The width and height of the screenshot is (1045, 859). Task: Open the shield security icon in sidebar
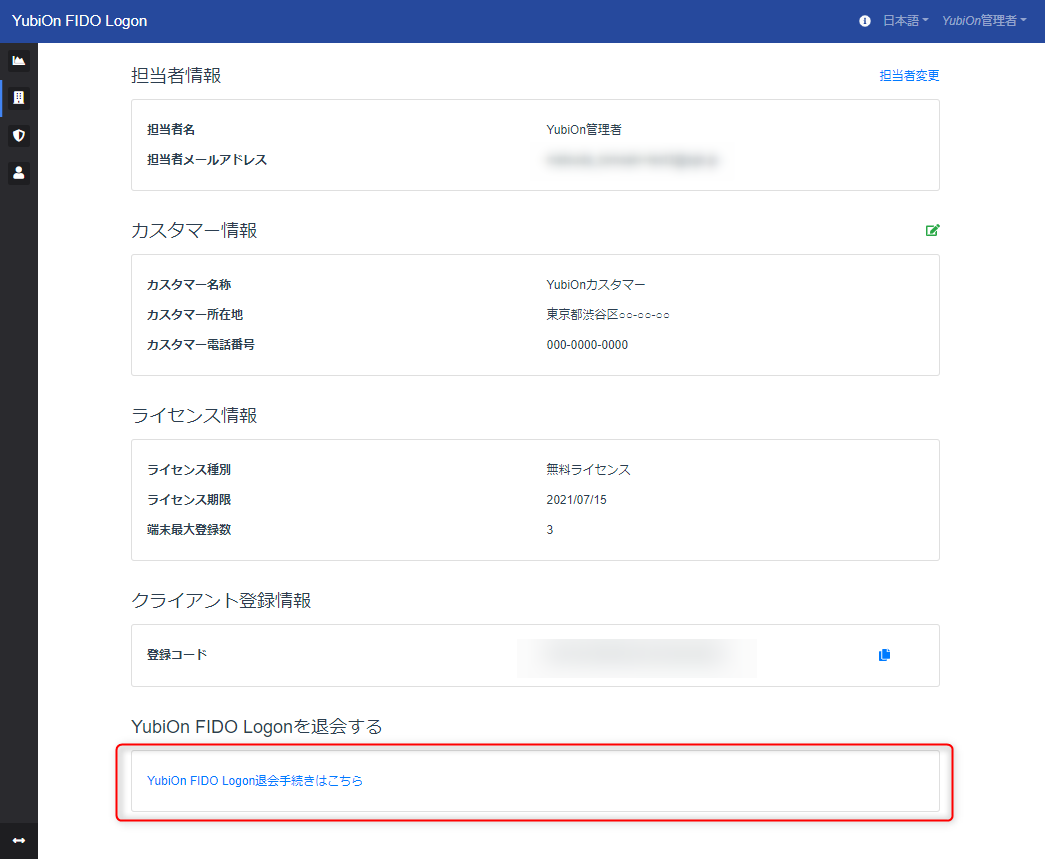19,135
